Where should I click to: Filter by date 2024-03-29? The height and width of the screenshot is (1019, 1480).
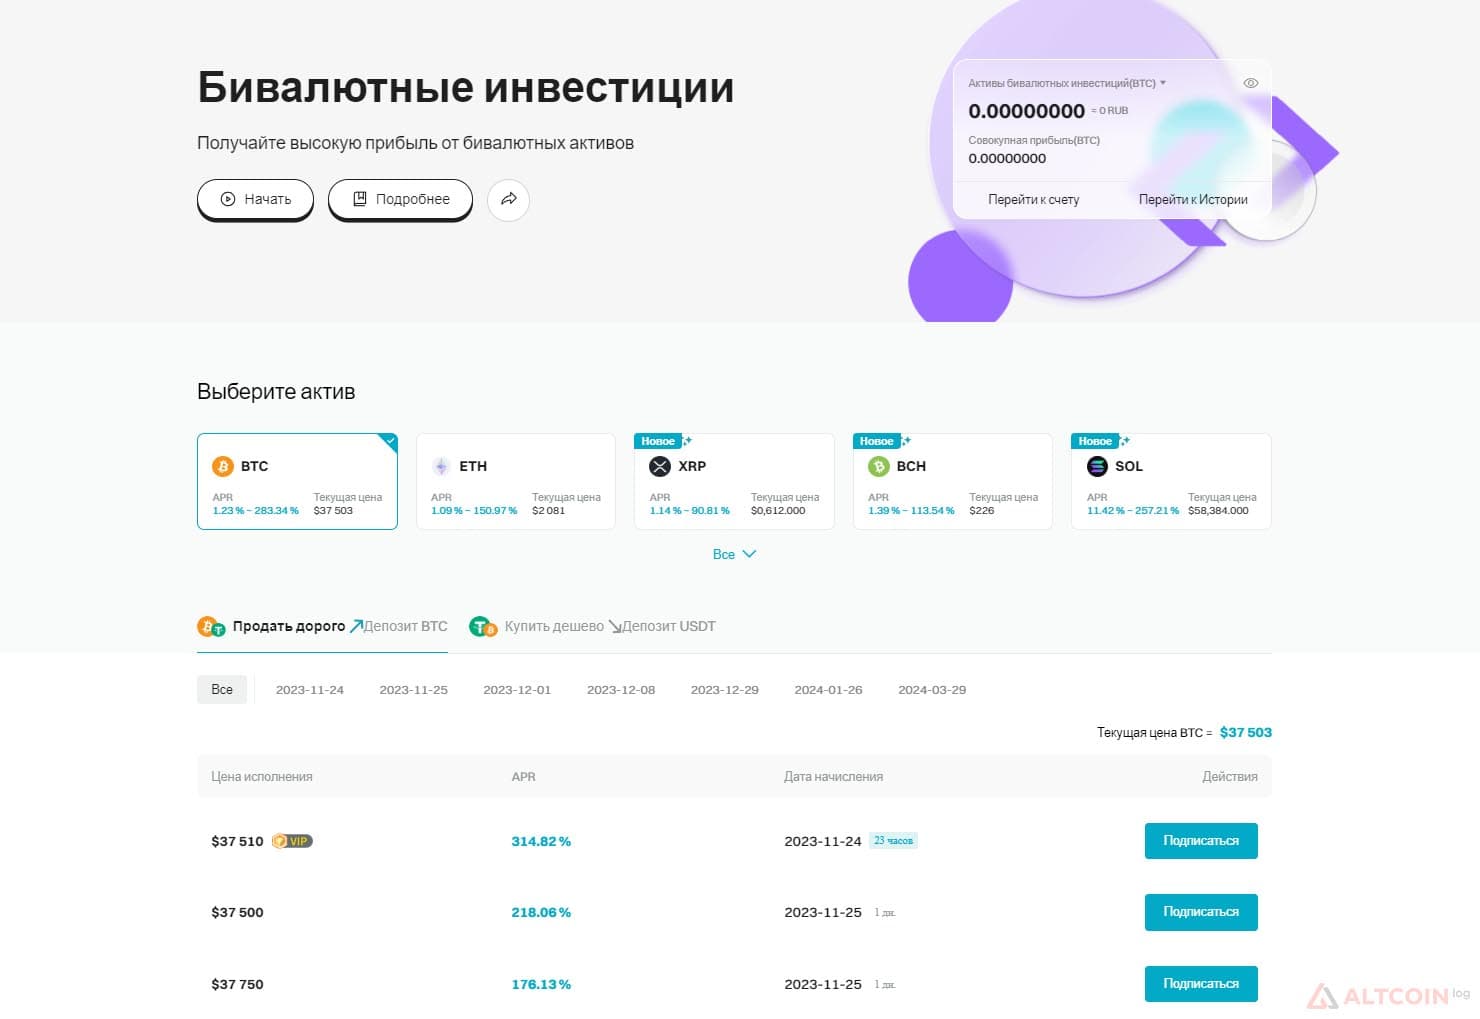coord(932,690)
